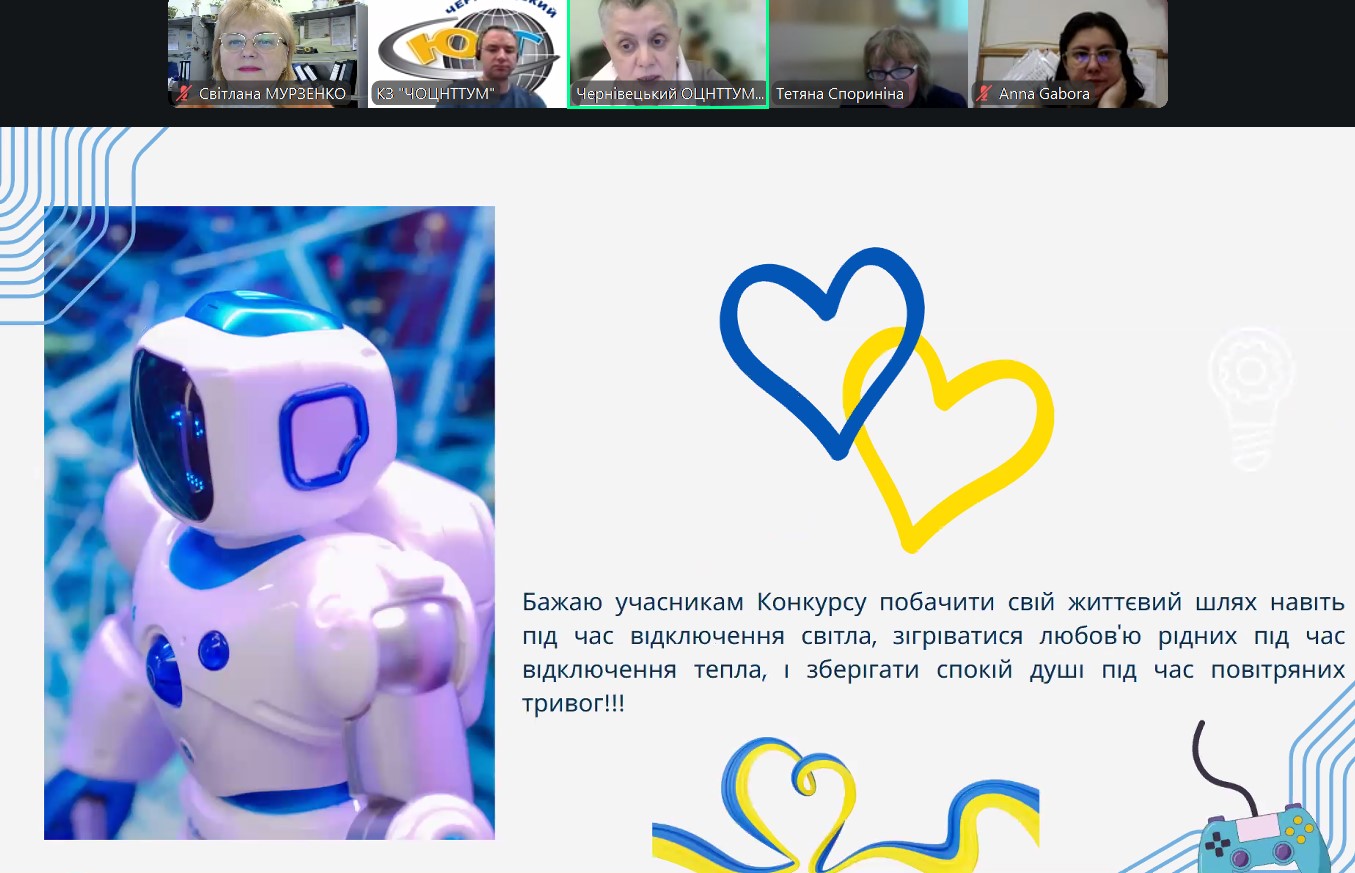Screen dimensions: 1355x873
Task: Click muted mic icon beside Anna Gabora
Action: tap(984, 94)
